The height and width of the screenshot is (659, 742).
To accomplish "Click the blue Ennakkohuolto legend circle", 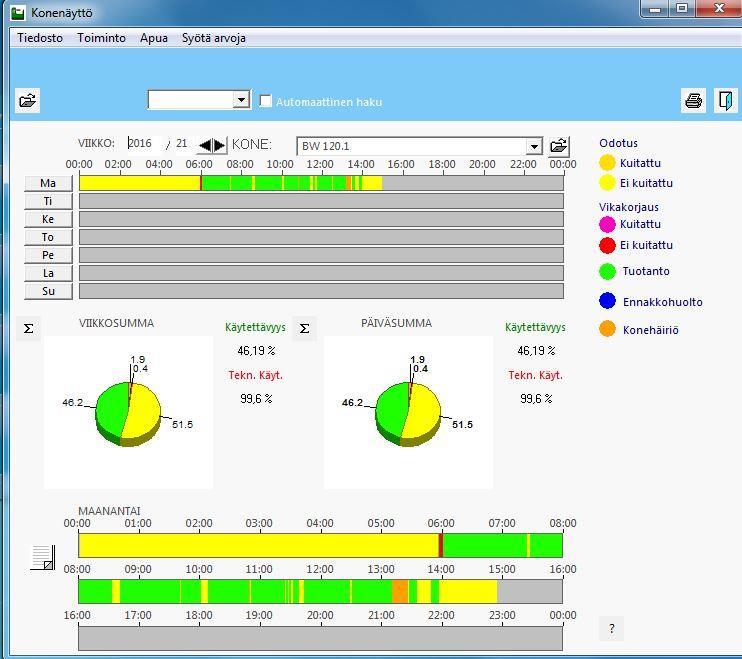I will pos(607,301).
